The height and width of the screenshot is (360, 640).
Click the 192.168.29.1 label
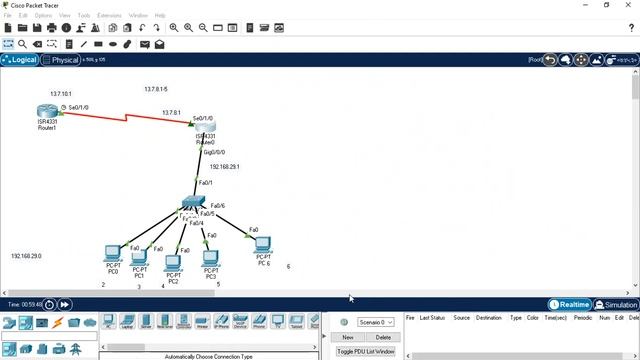point(224,167)
